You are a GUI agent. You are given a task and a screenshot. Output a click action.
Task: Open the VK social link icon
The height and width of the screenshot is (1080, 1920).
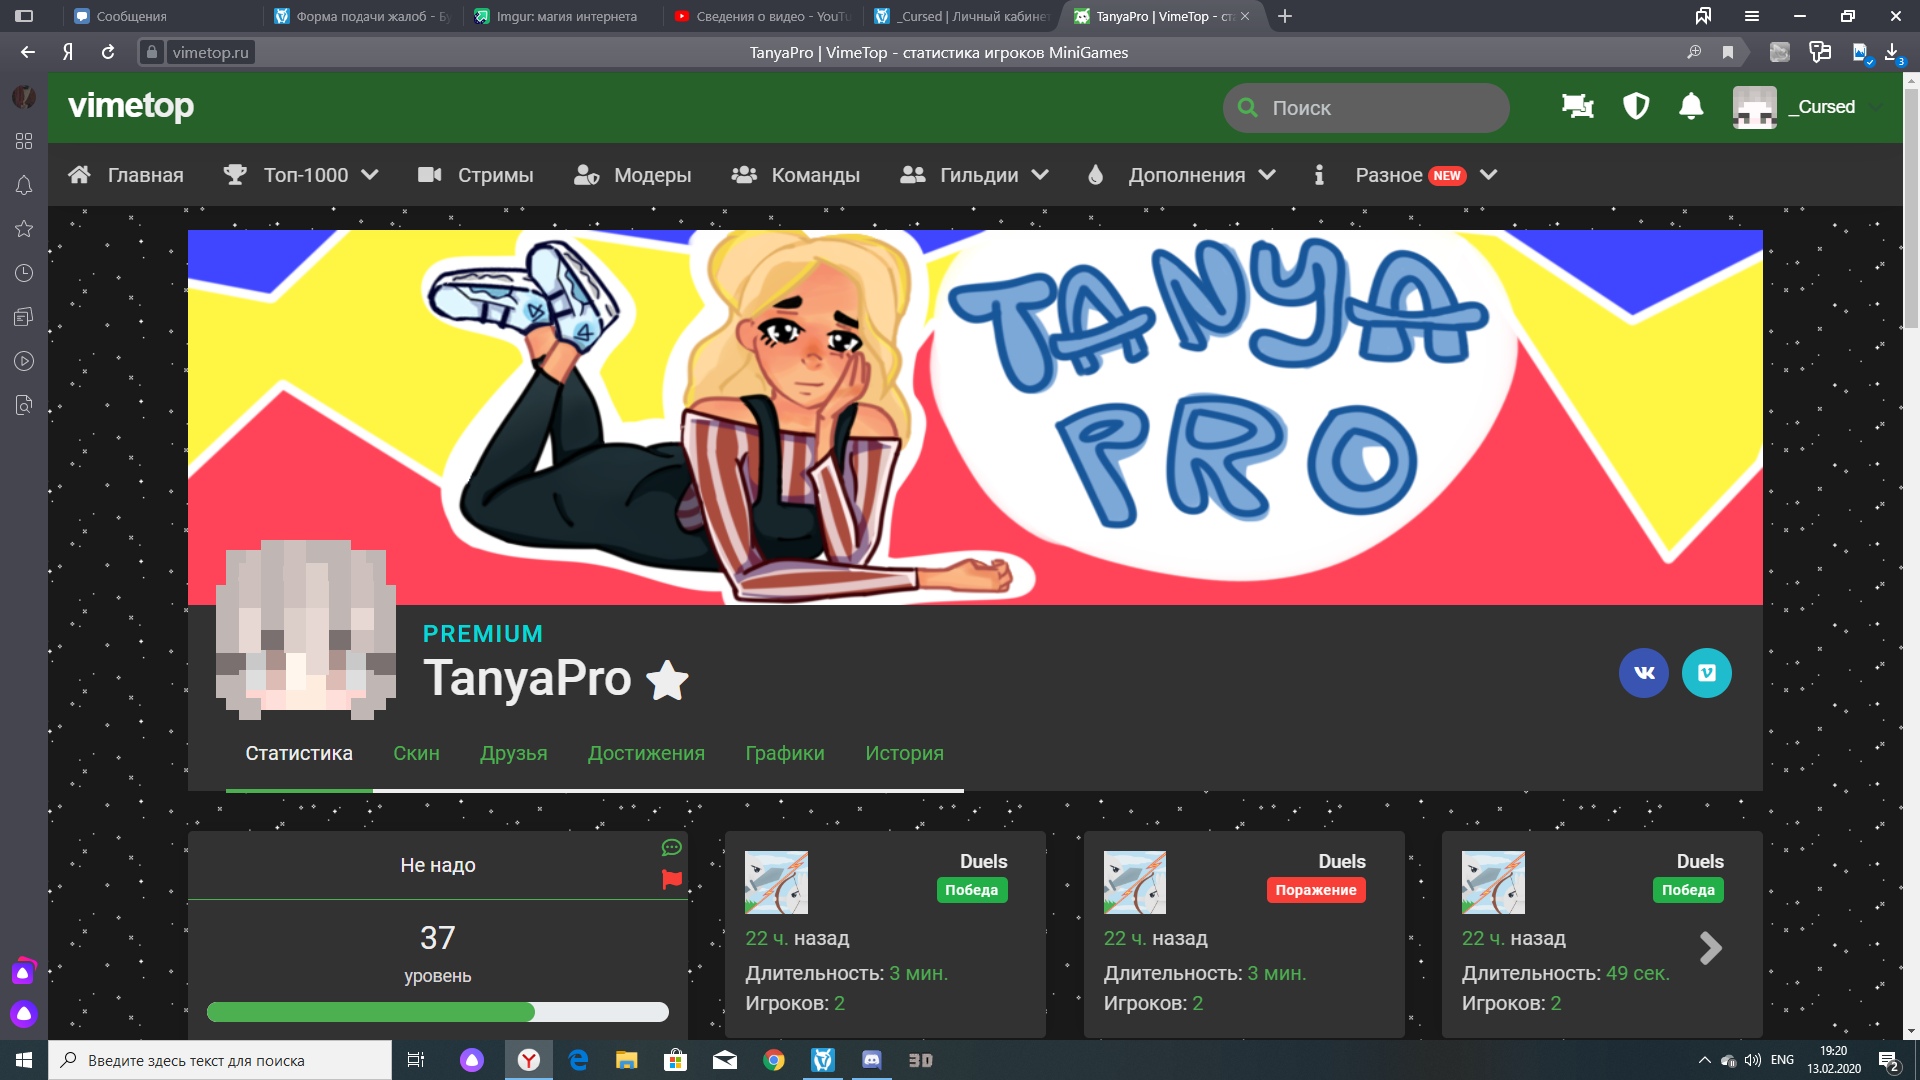pyautogui.click(x=1644, y=673)
